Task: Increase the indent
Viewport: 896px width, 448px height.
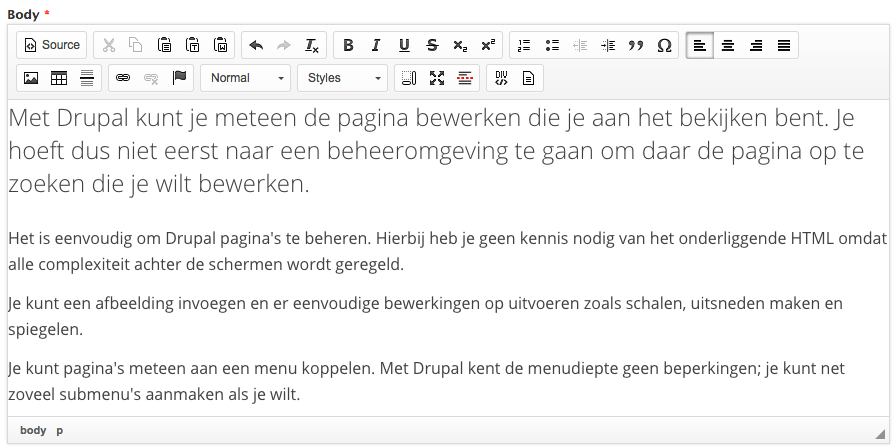Action: click(x=608, y=45)
